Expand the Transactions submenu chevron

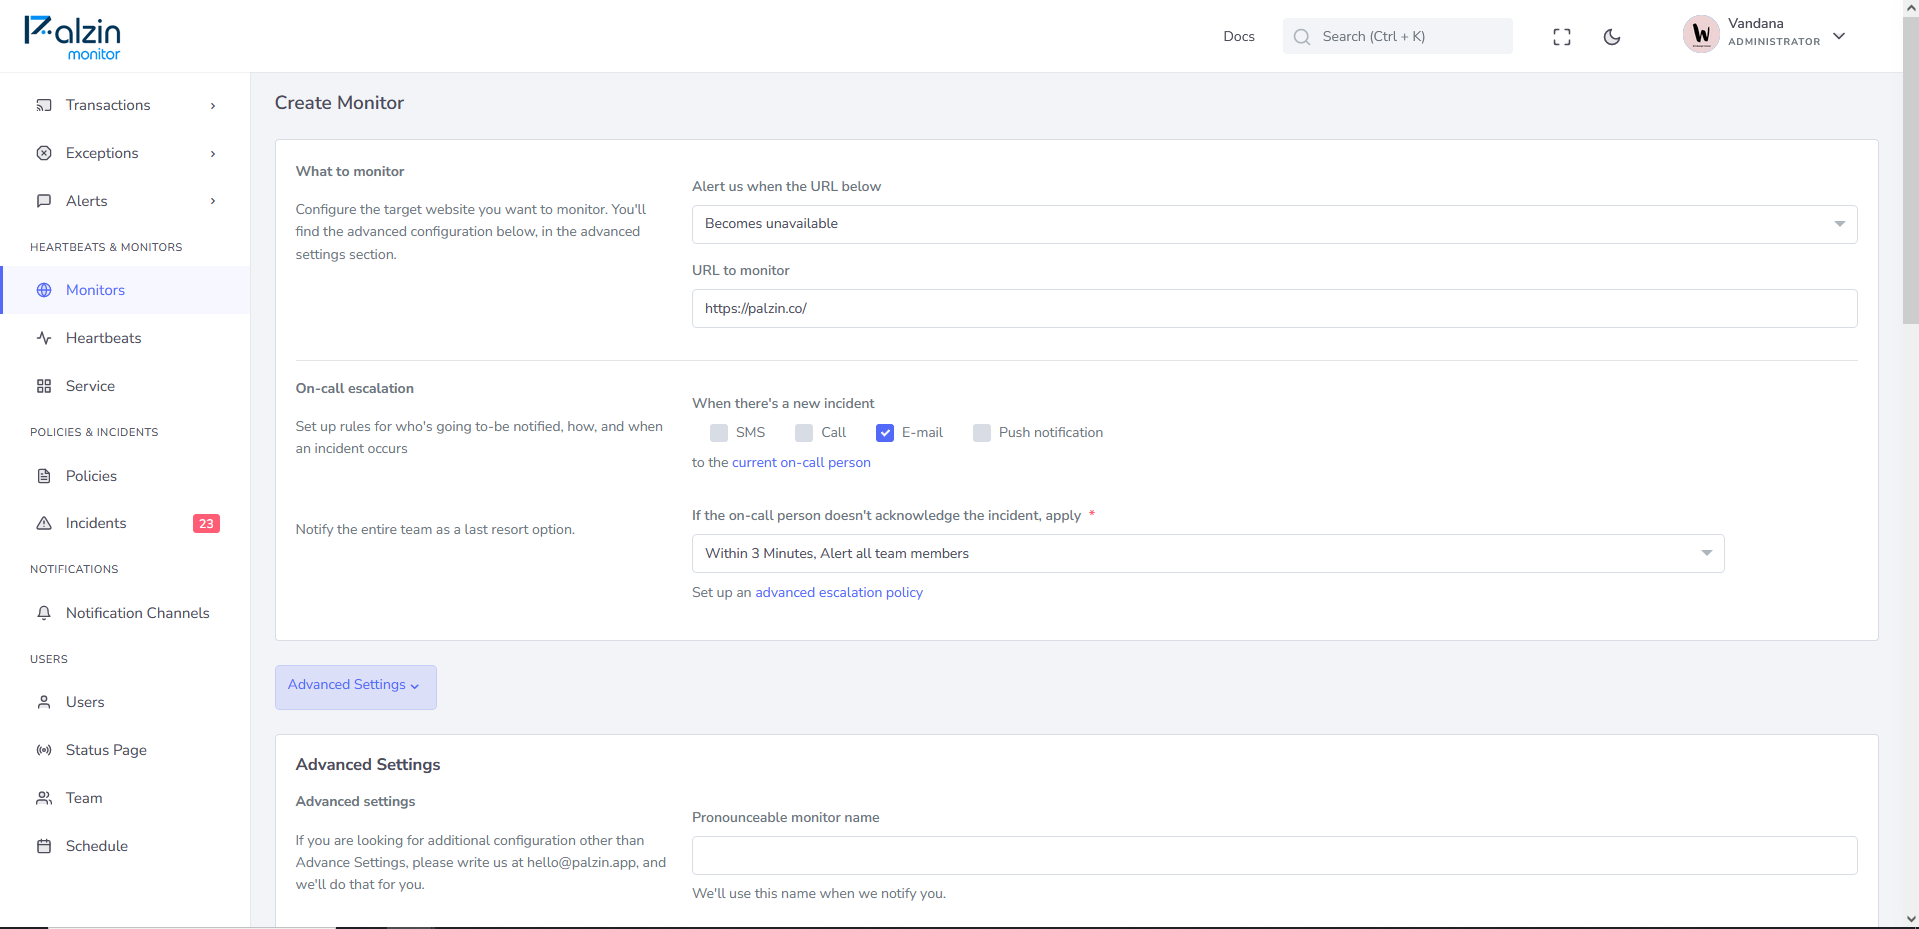pyautogui.click(x=213, y=106)
